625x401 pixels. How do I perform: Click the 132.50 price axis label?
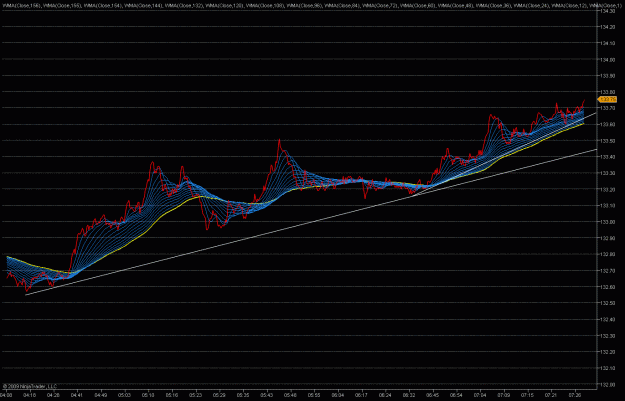pyautogui.click(x=607, y=303)
